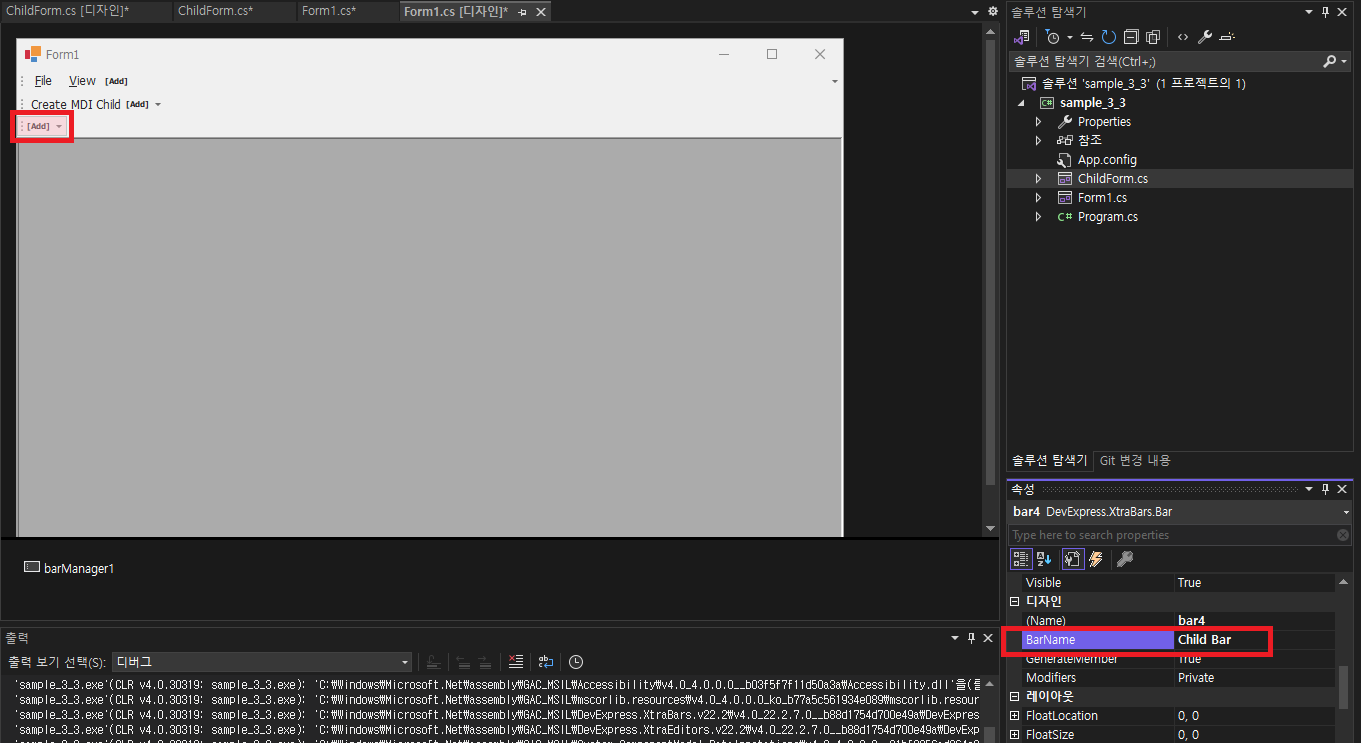
Task: Expand the Form1.cs node in tree
Action: (1038, 197)
